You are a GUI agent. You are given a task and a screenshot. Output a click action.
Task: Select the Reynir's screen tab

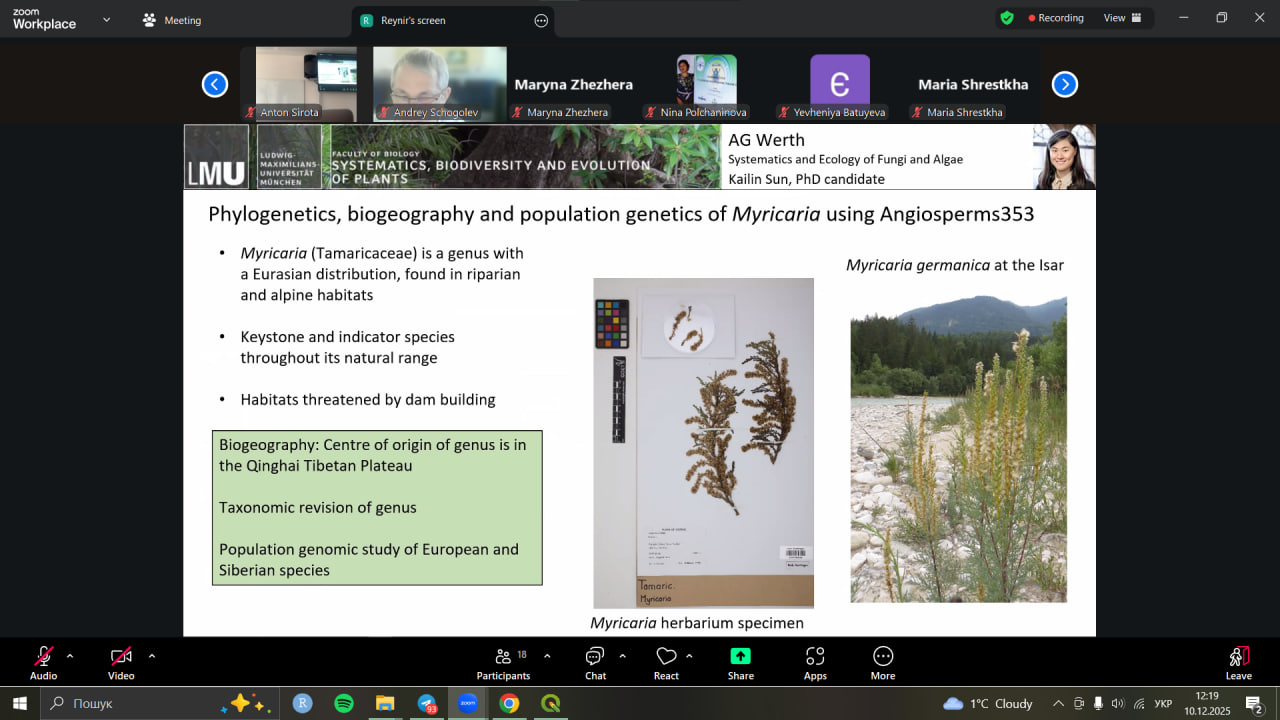(412, 20)
